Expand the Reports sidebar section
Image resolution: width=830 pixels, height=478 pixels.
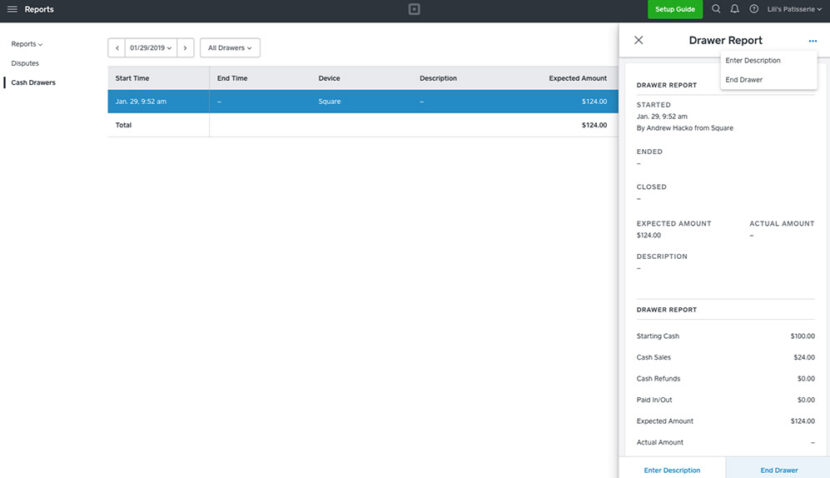[x=27, y=44]
